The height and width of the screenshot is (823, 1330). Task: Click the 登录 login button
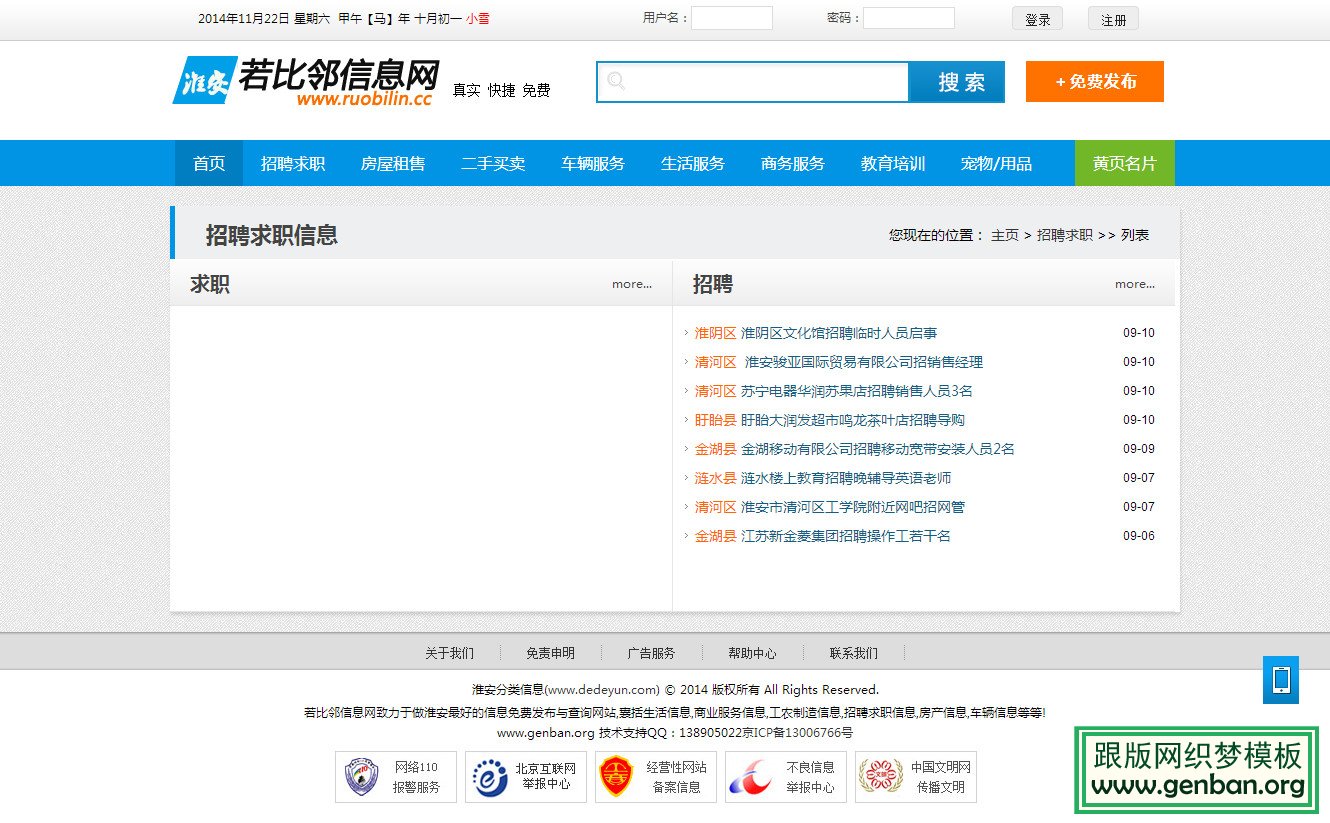[1037, 18]
